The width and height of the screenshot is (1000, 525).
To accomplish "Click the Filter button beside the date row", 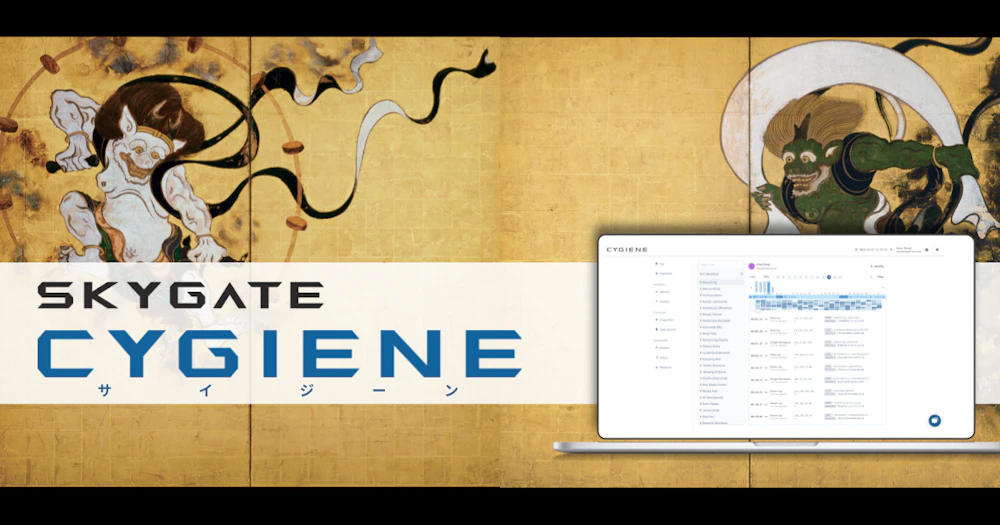I will [880, 277].
